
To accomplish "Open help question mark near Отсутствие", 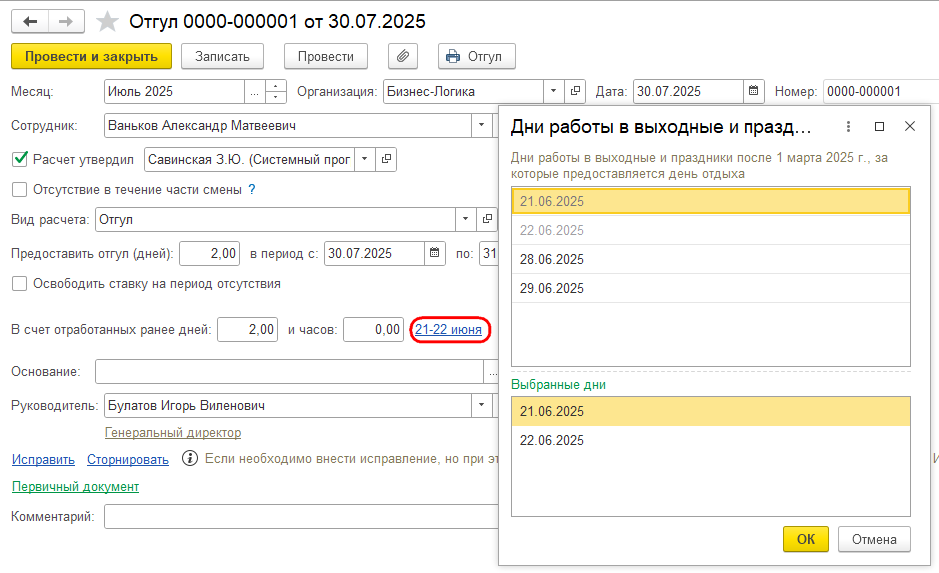I will coord(252,190).
